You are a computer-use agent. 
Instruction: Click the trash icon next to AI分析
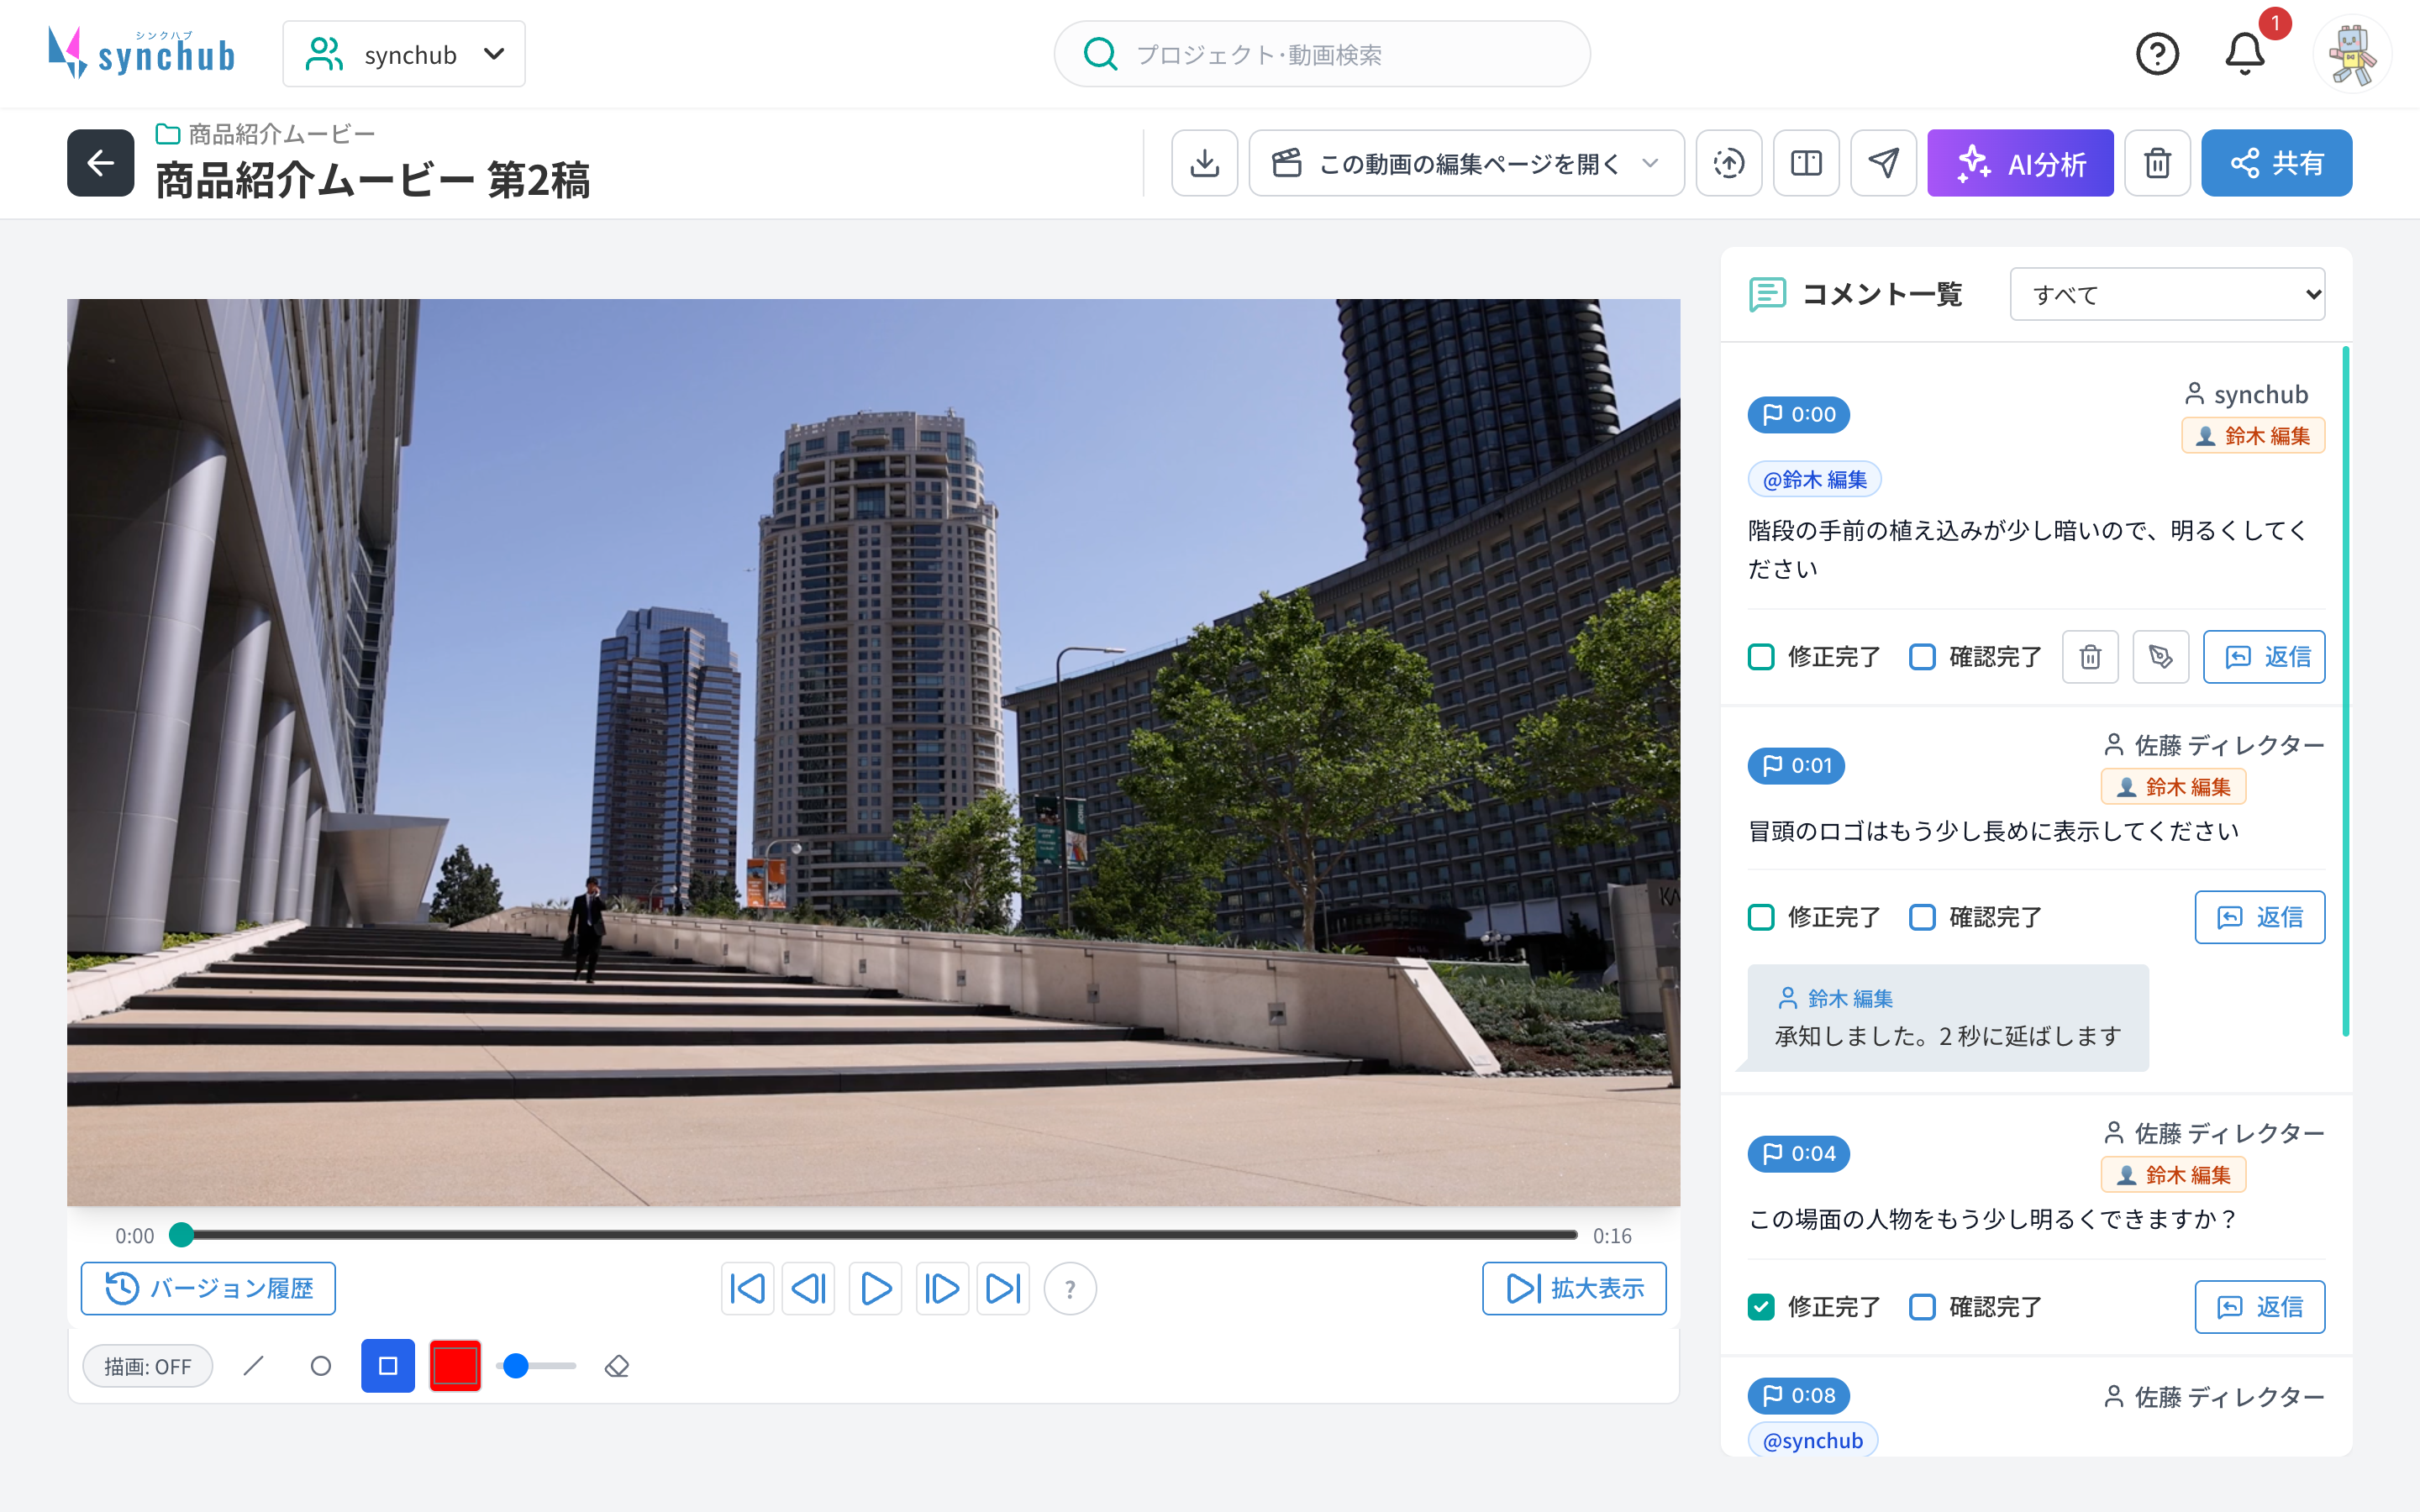pyautogui.click(x=2158, y=163)
